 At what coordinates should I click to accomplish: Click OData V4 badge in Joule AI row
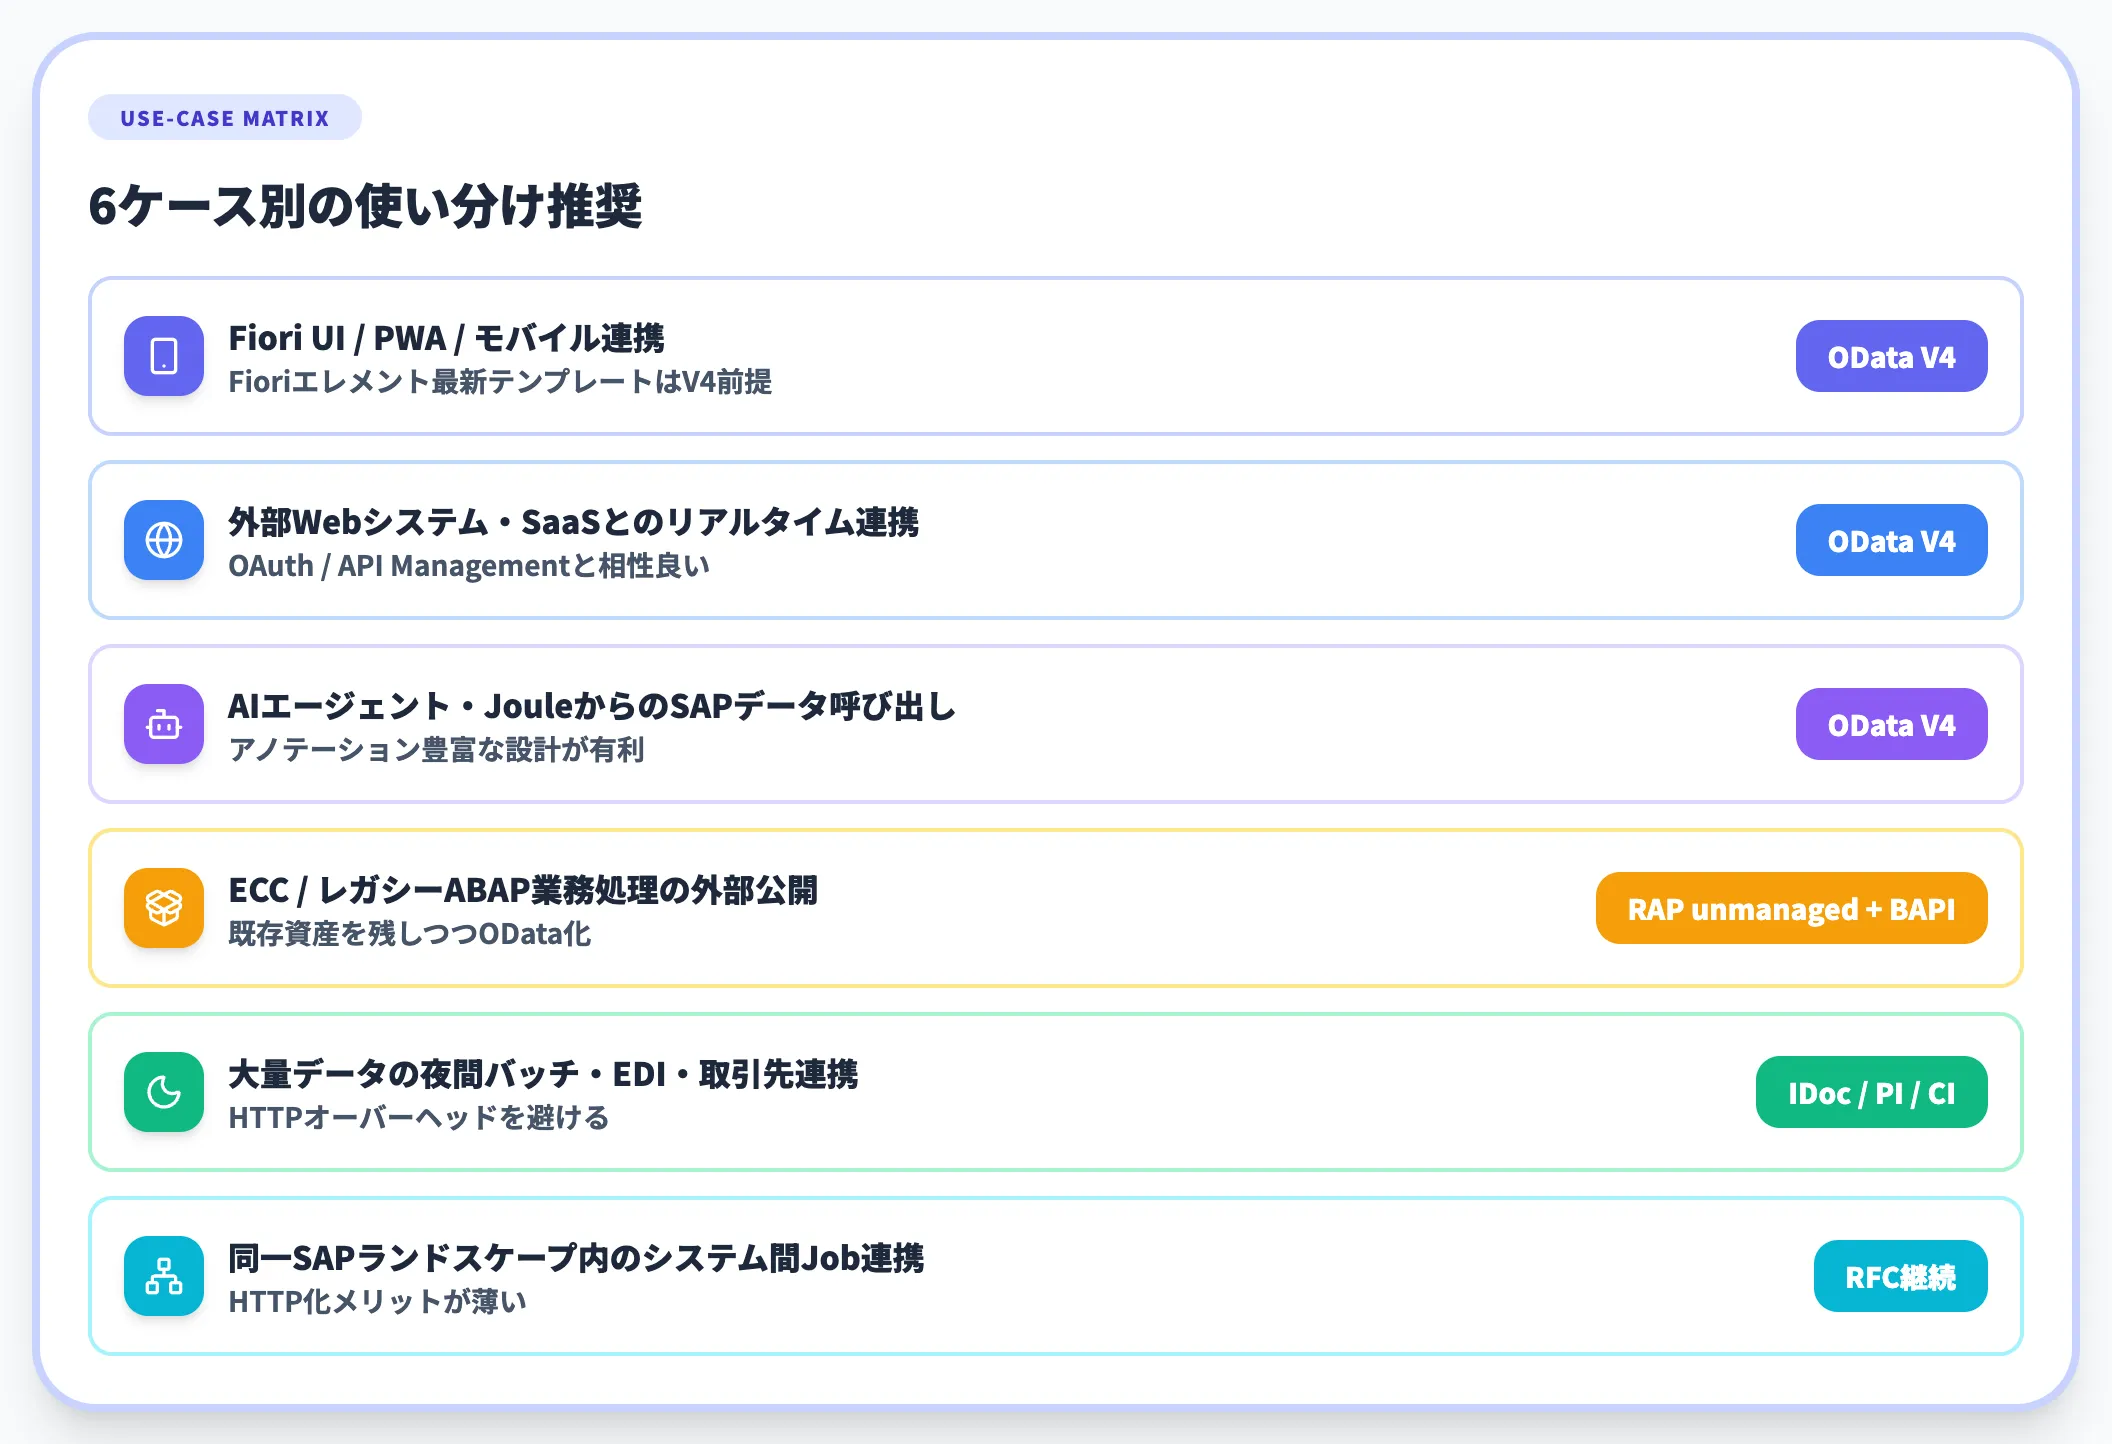point(1891,724)
